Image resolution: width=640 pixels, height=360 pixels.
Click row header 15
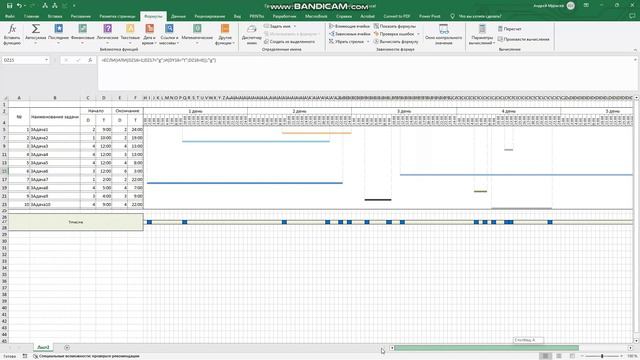(4, 171)
